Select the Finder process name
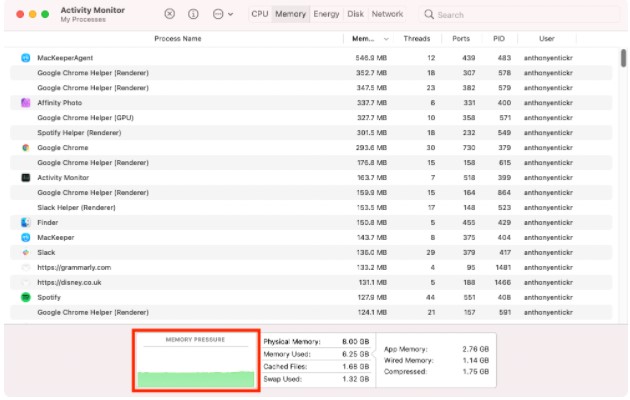Viewport: 630px width, 400px height. tap(47, 222)
